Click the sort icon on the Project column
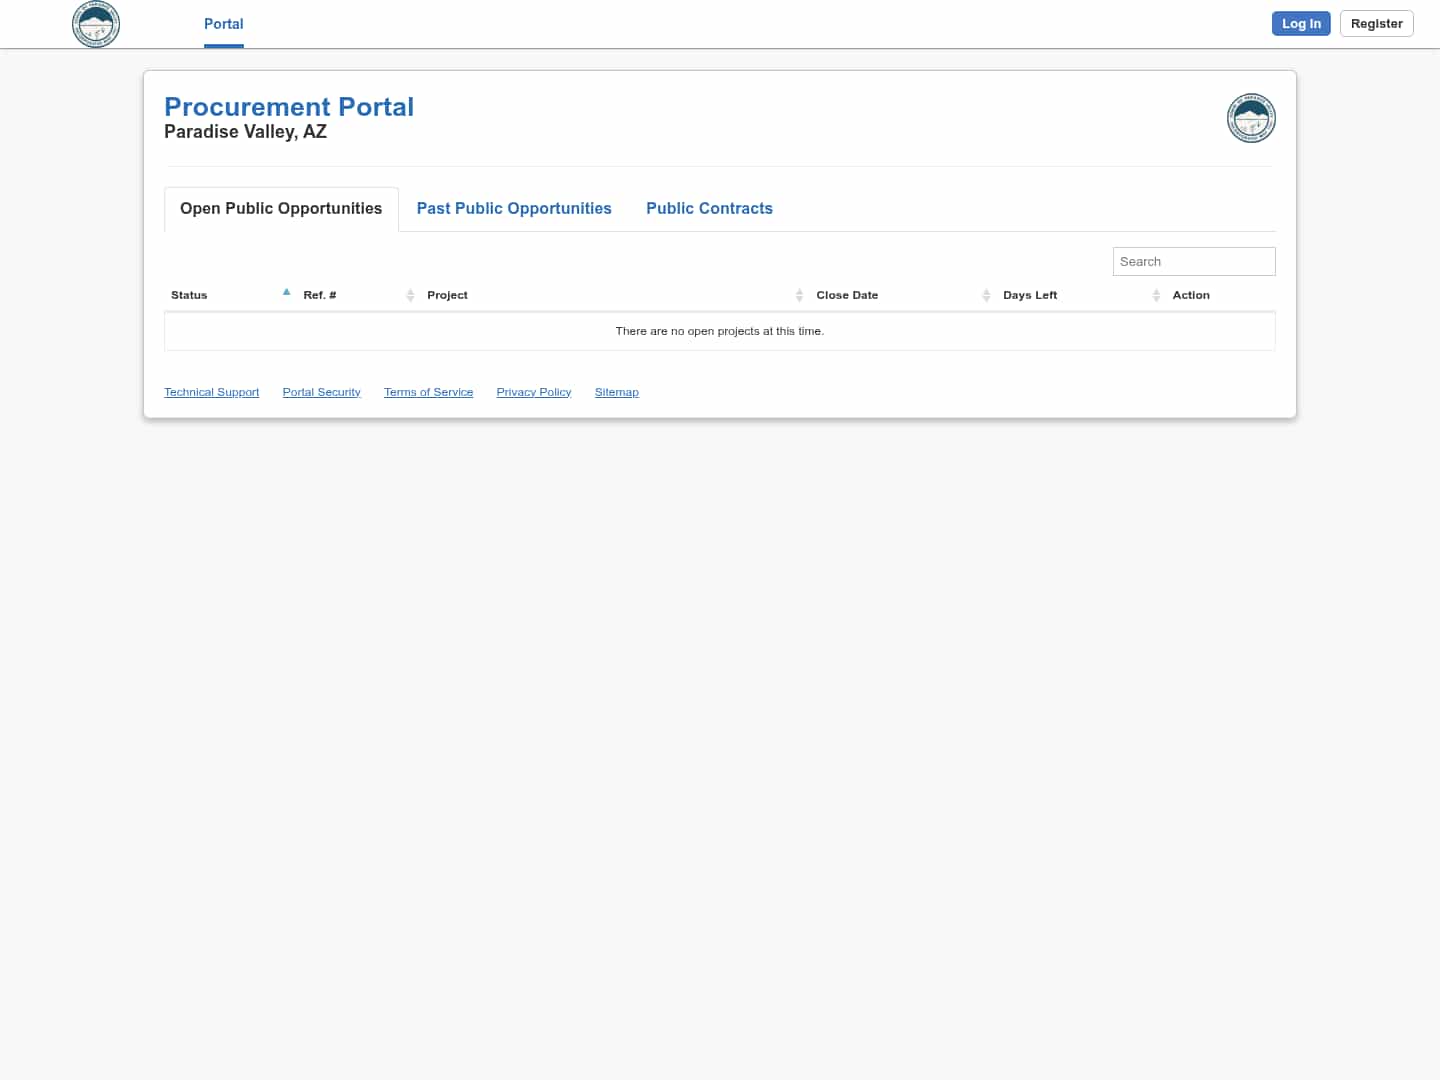The image size is (1440, 1080). pyautogui.click(x=799, y=295)
